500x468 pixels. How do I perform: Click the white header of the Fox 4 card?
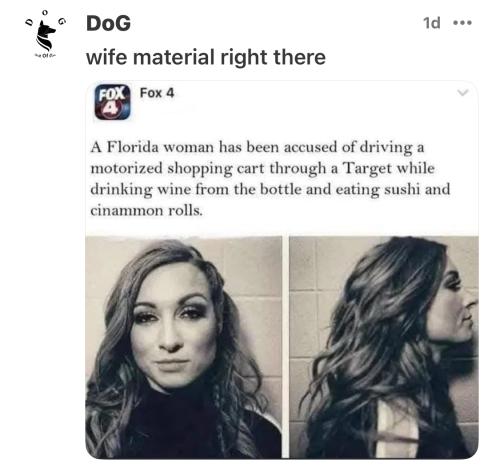pyautogui.click(x=282, y=102)
